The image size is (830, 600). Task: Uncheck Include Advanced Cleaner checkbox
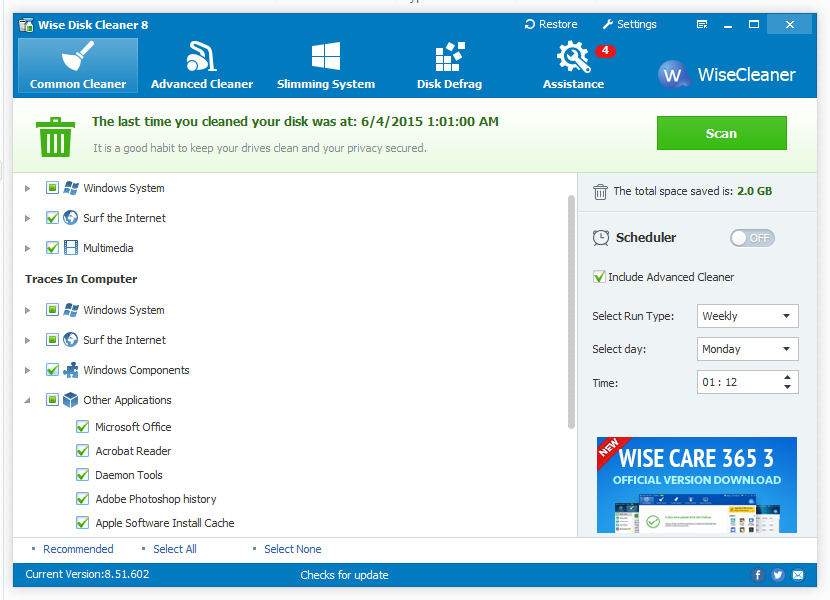point(599,277)
